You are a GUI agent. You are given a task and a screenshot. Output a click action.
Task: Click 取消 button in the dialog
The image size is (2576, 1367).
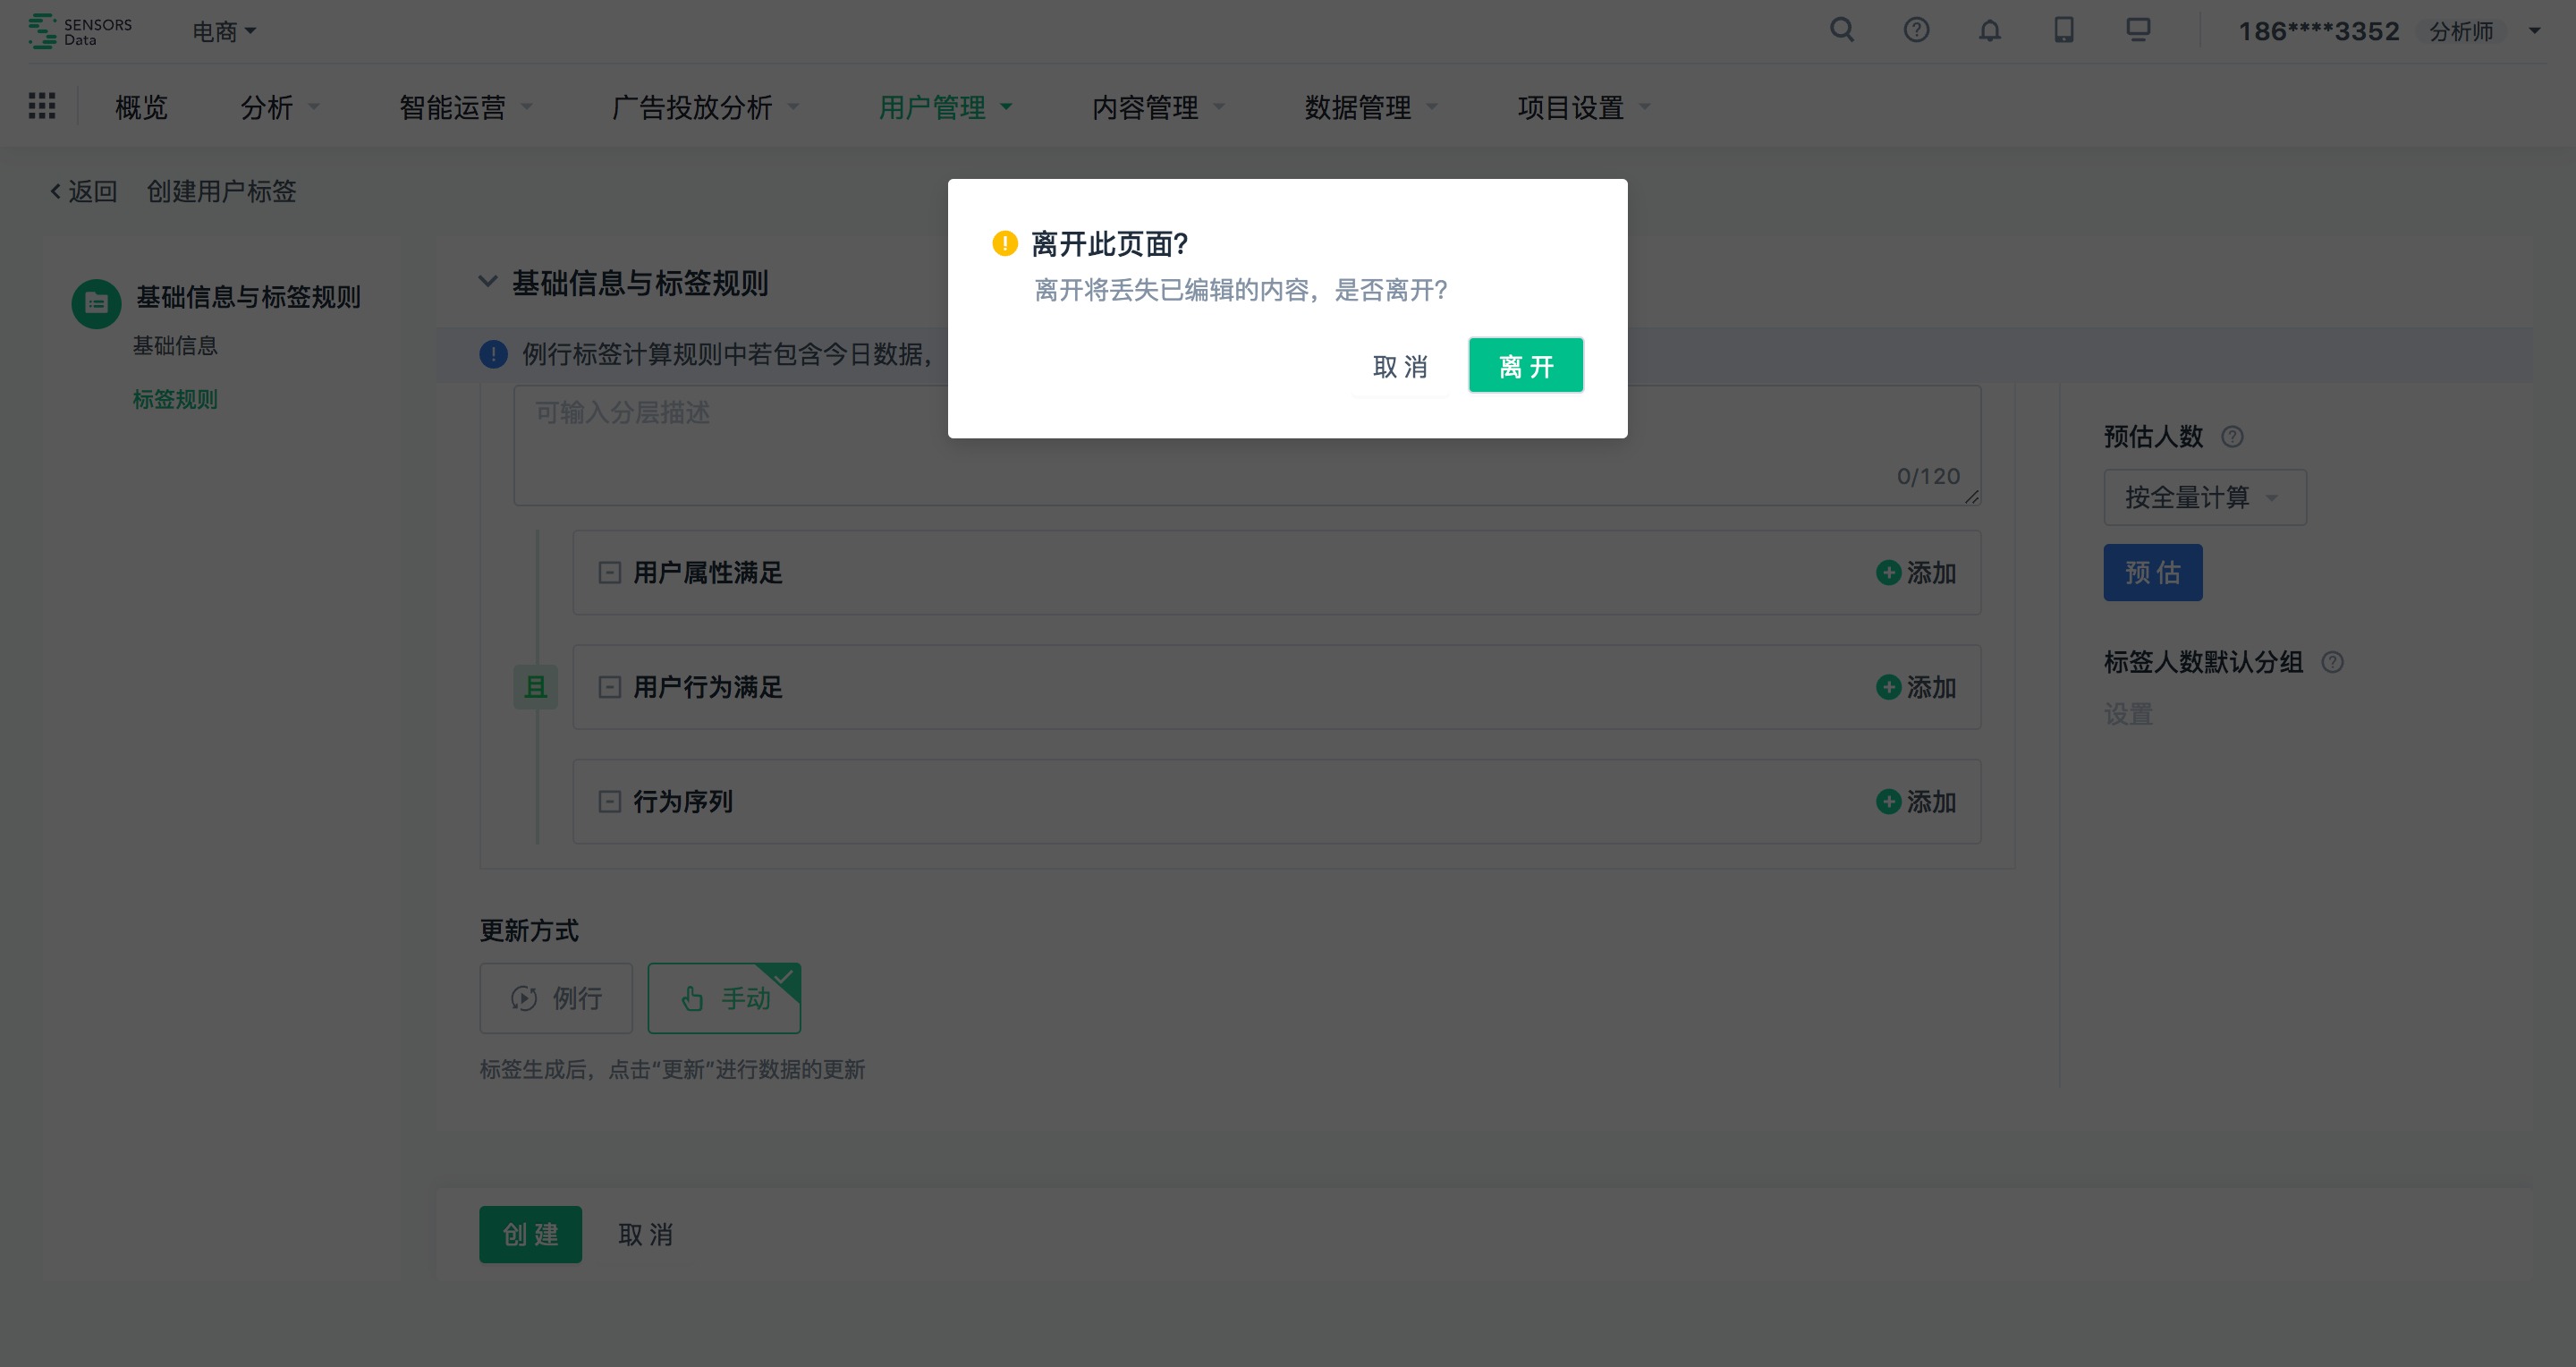pos(1400,366)
